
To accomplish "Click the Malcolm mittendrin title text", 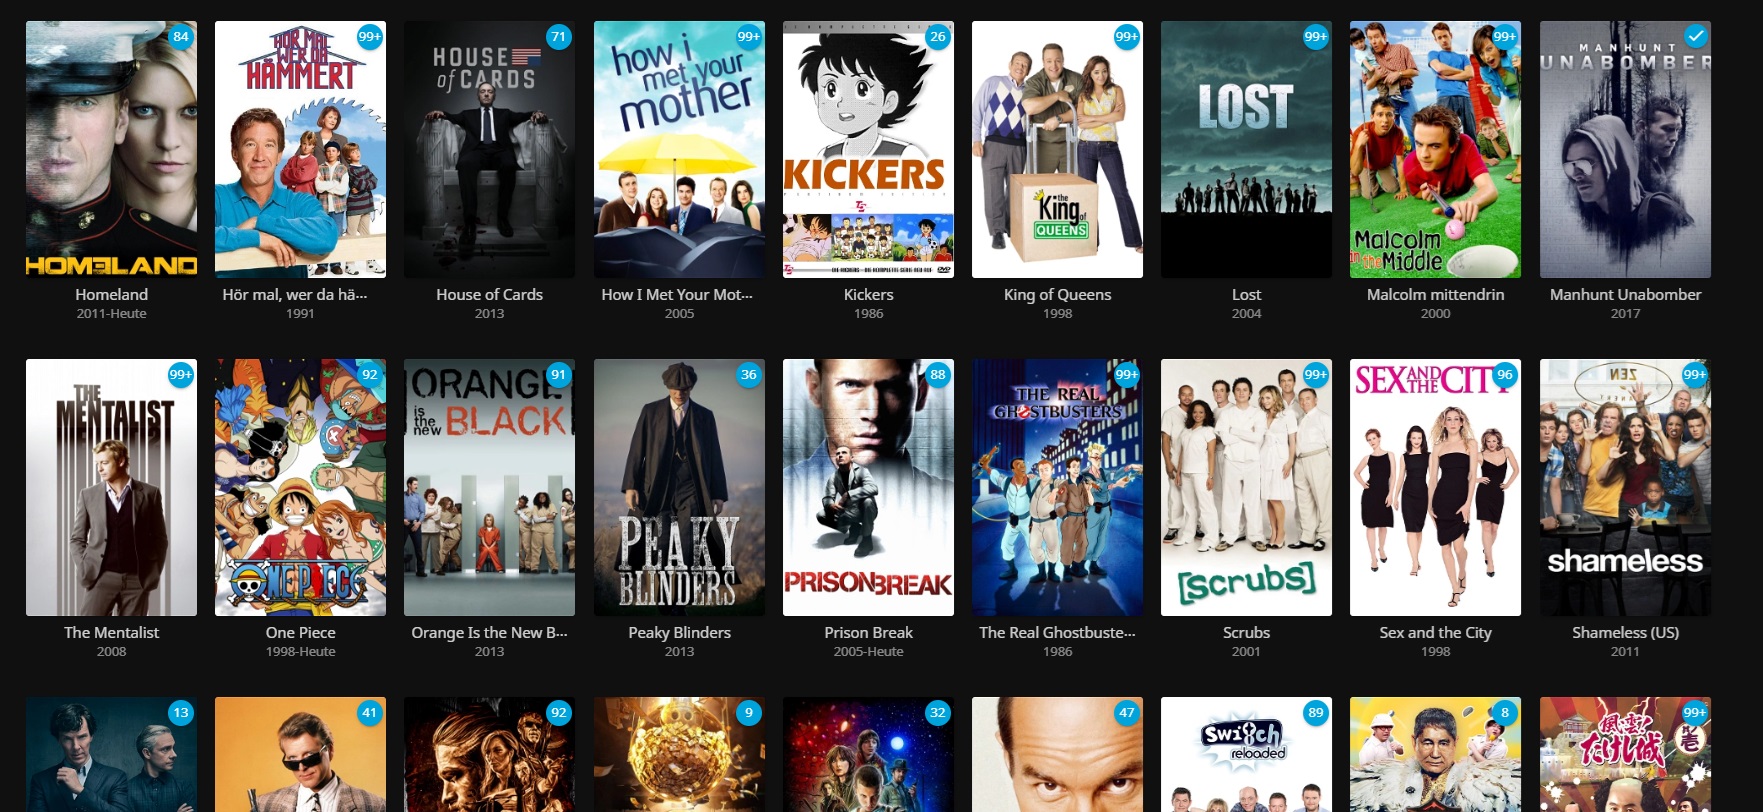I will tap(1435, 294).
